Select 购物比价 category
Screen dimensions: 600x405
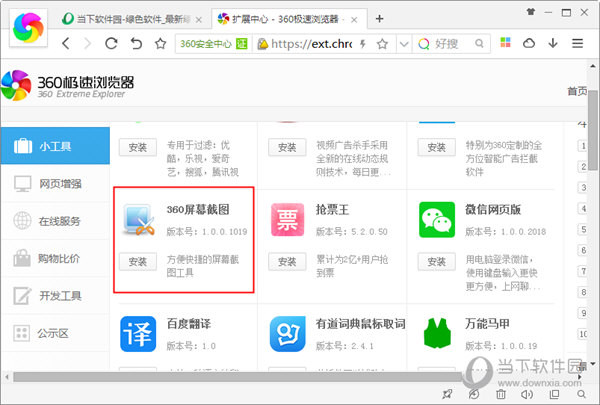coord(55,258)
